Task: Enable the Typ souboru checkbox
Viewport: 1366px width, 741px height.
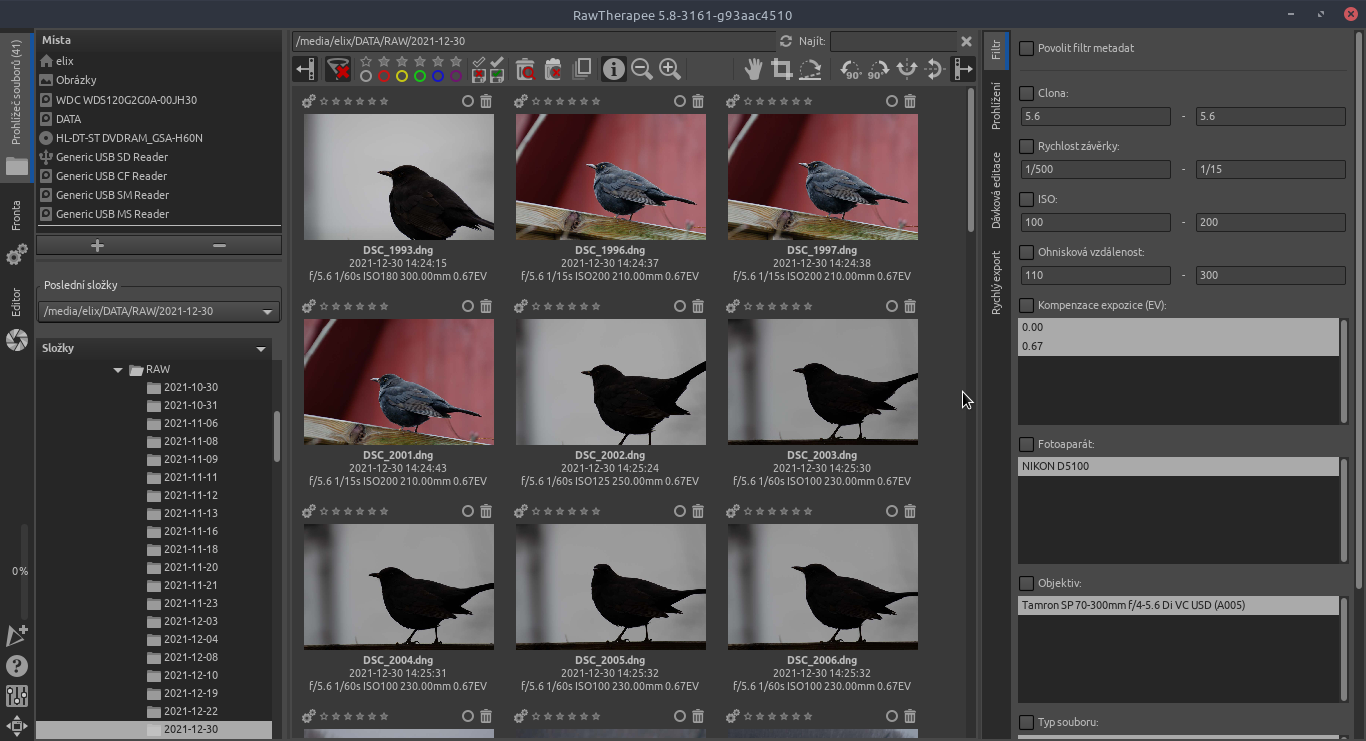Action: (1026, 722)
